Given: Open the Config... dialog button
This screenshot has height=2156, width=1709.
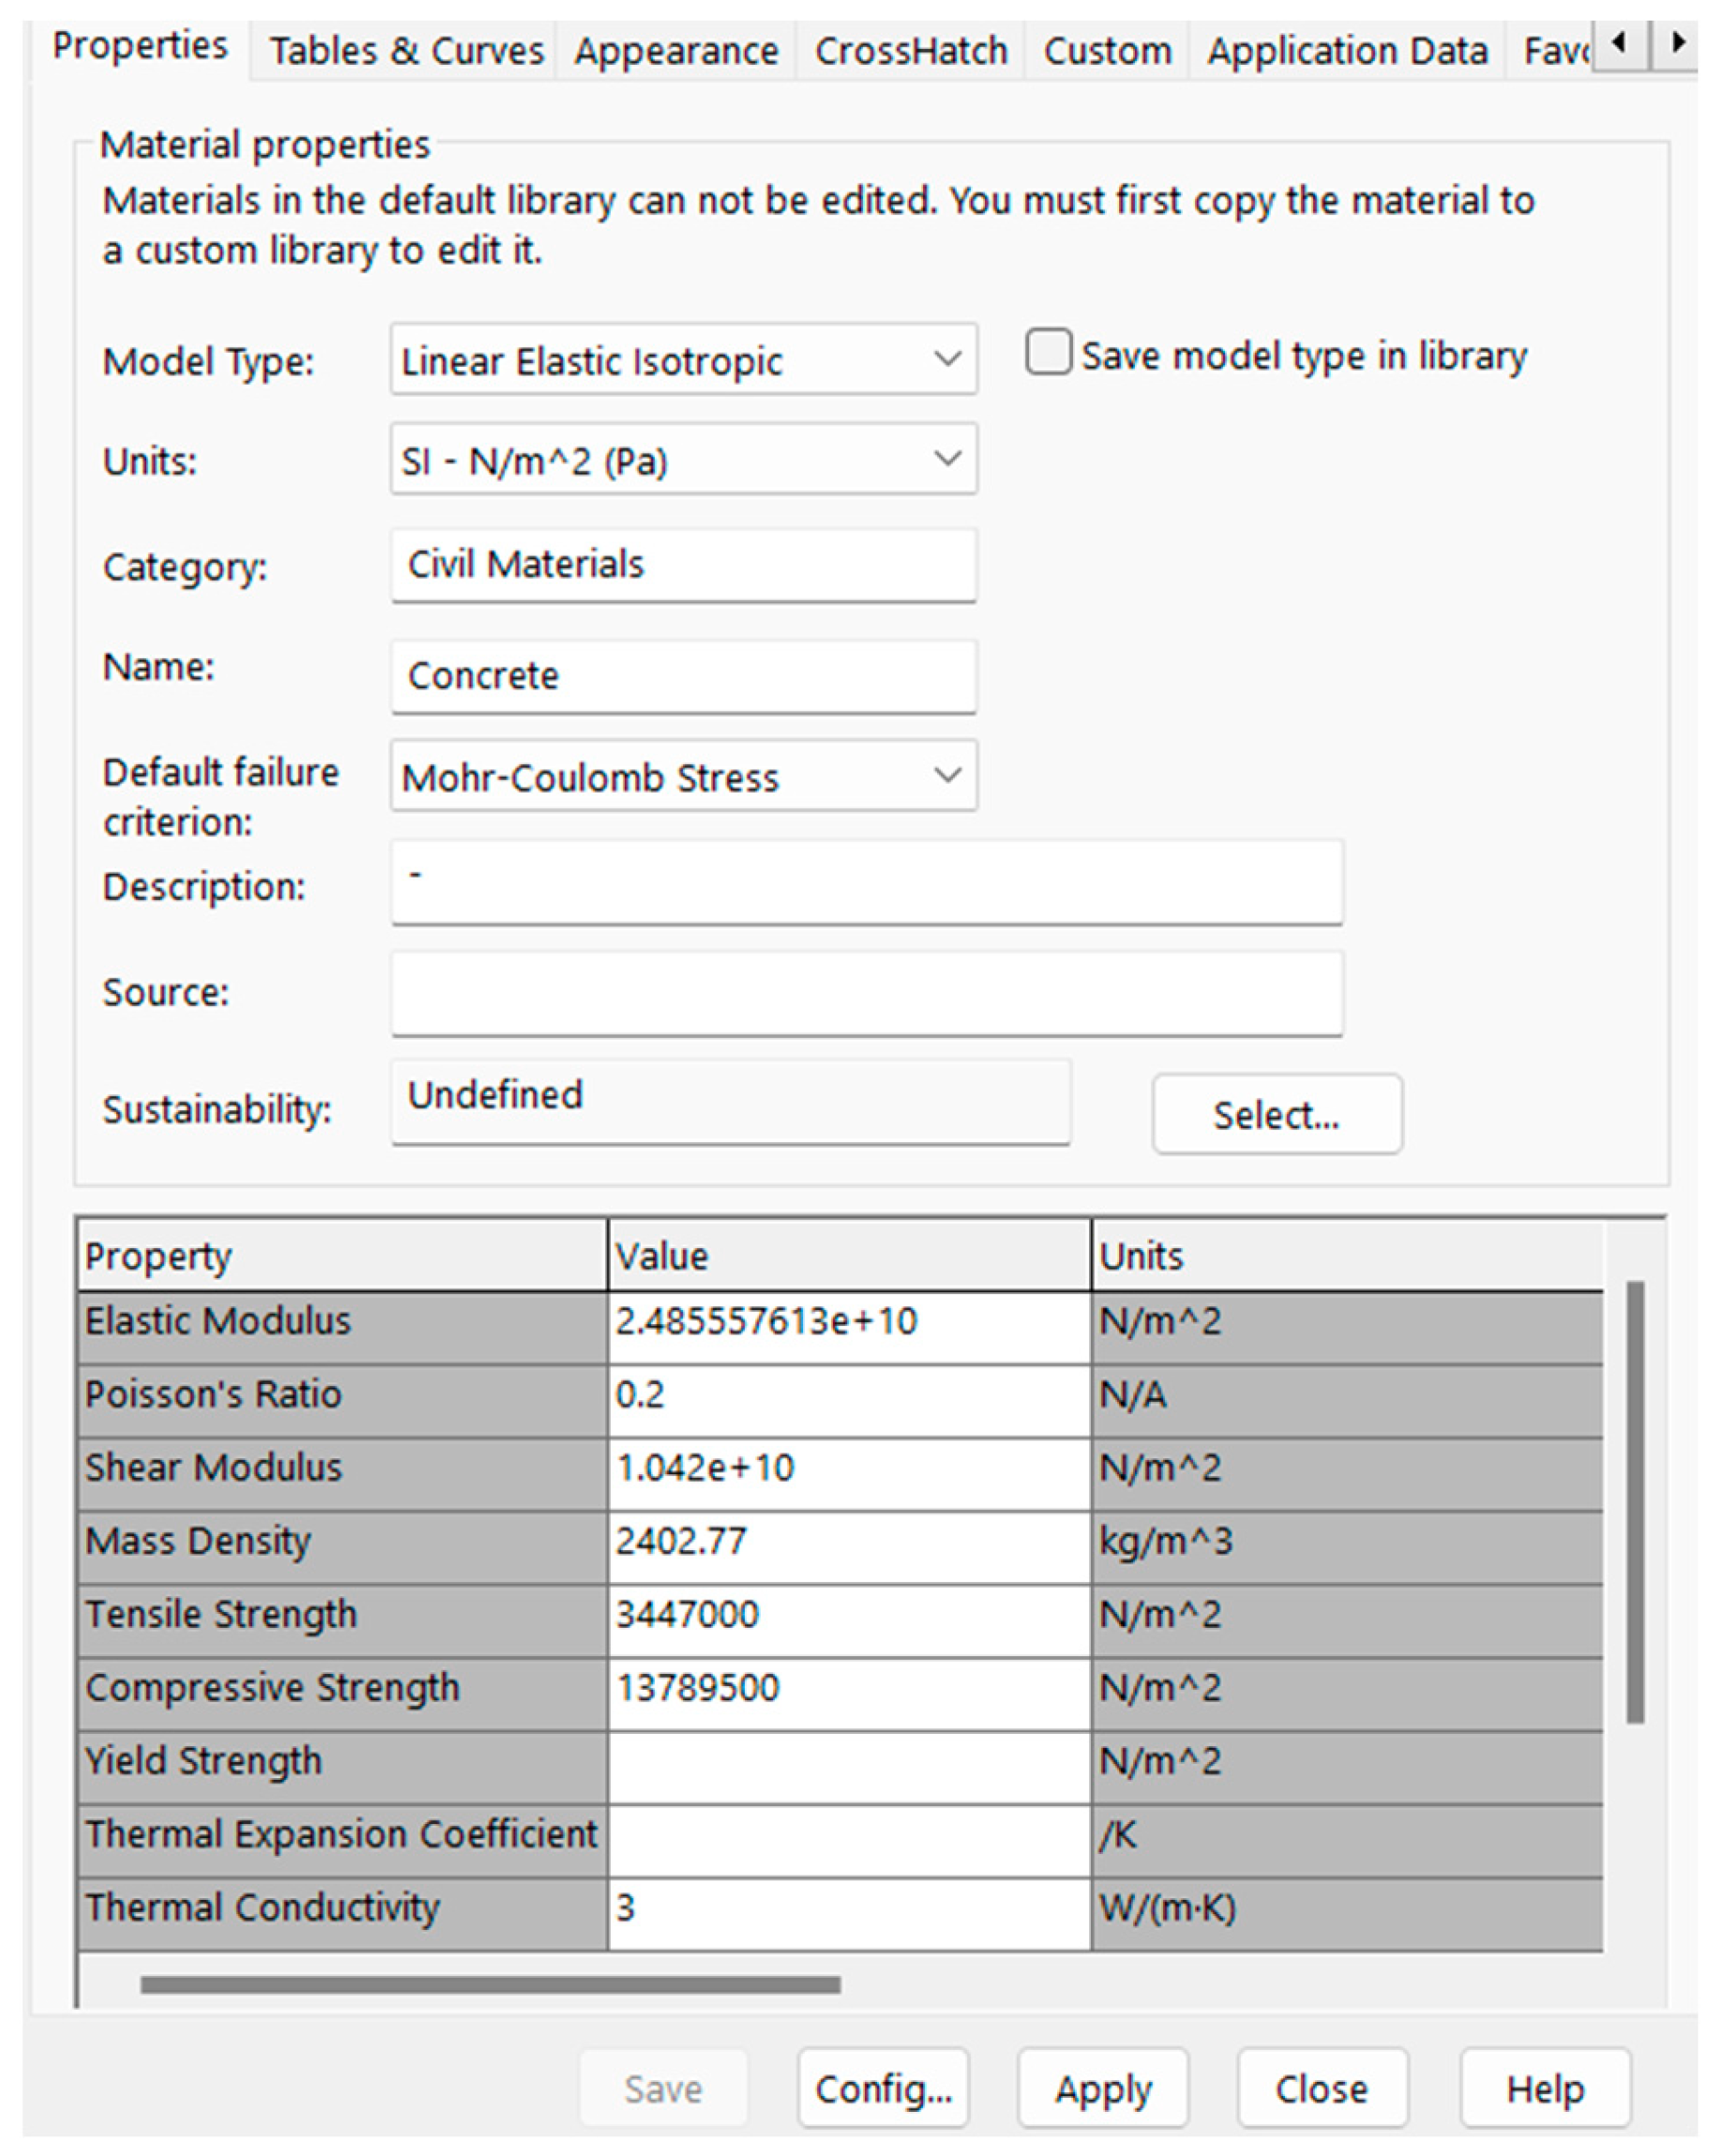Looking at the screenshot, I should tap(883, 2088).
